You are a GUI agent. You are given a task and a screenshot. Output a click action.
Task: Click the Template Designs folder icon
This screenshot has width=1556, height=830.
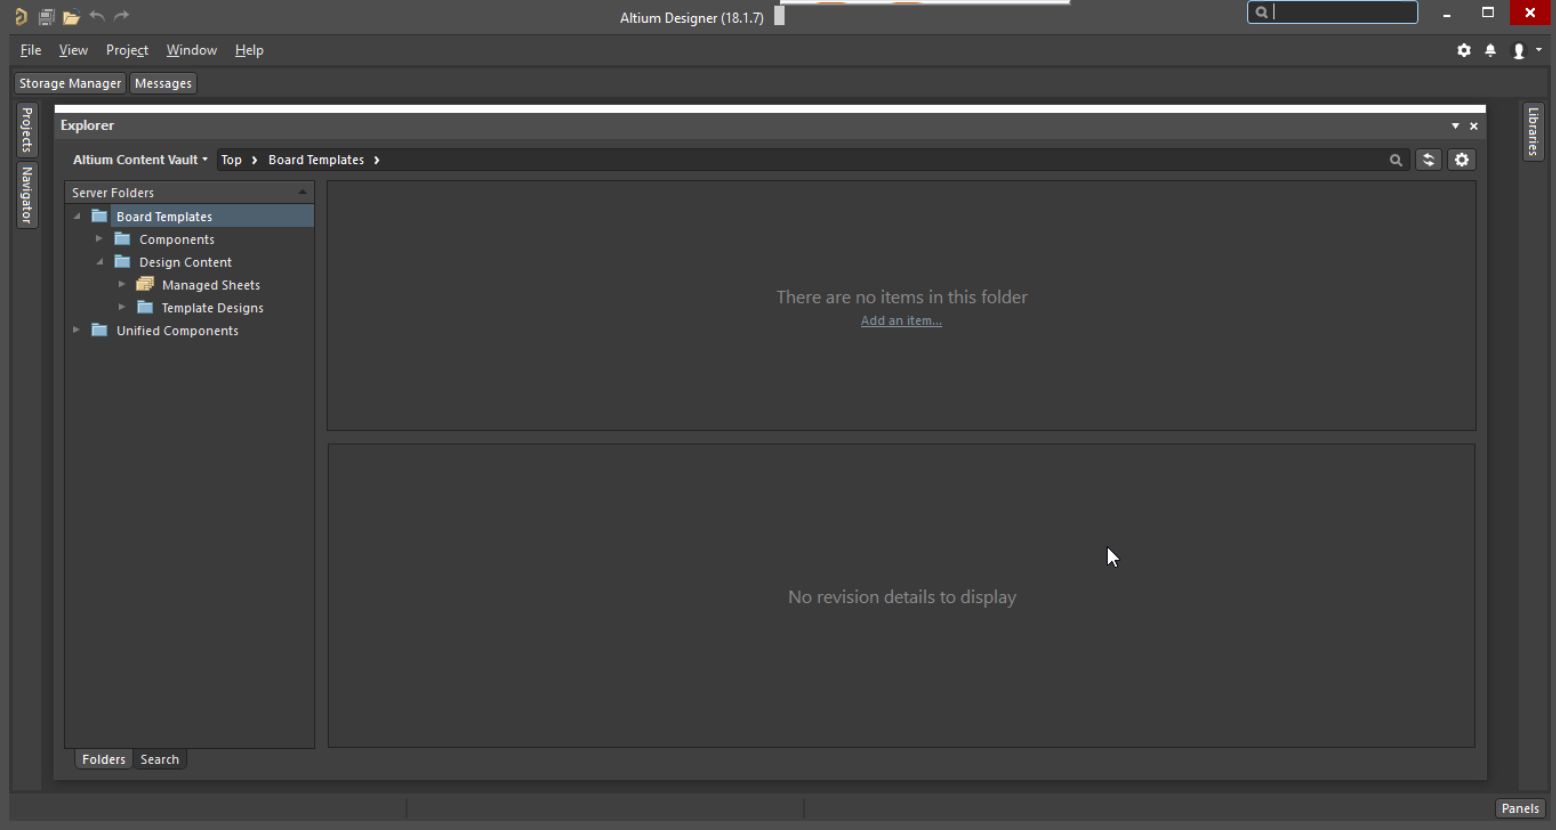[x=145, y=308]
